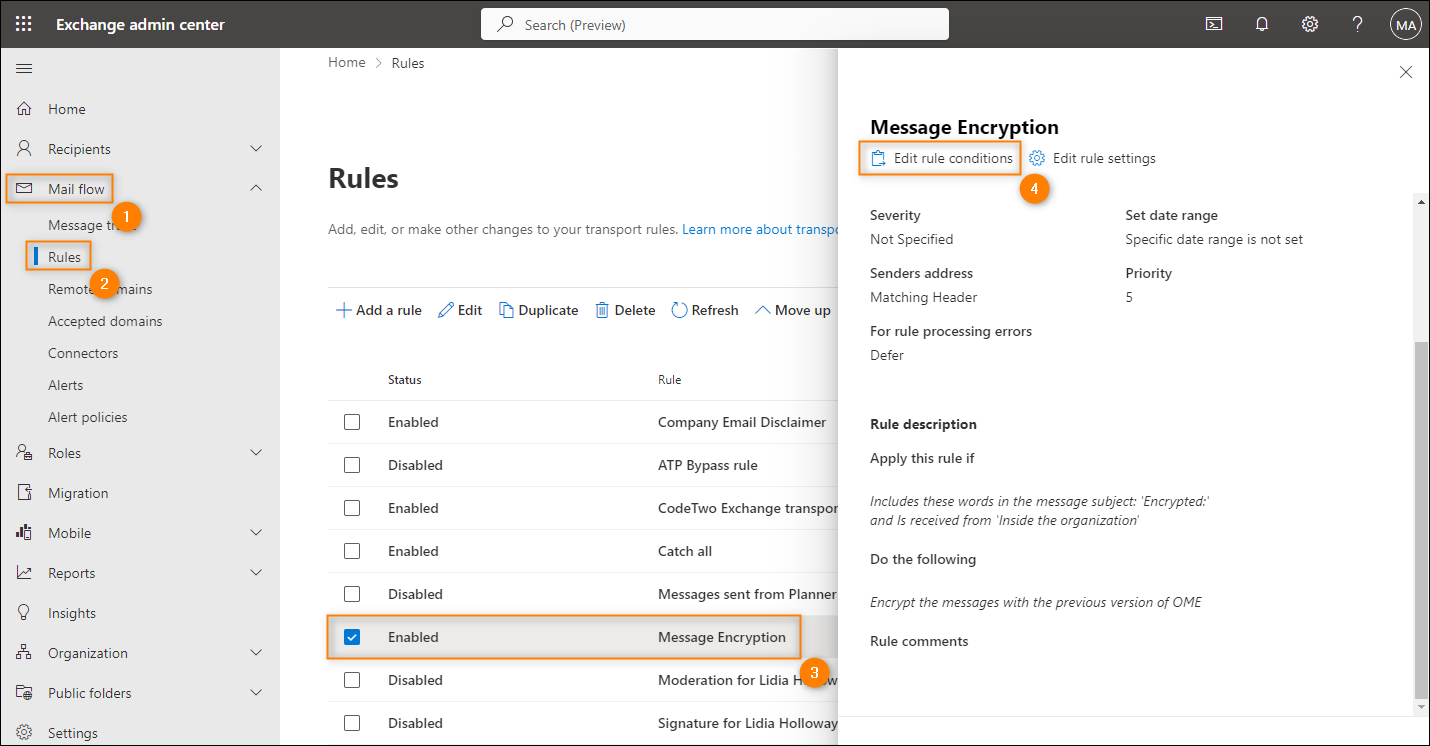Open the notifications bell
1430x746 pixels.
(x=1261, y=23)
